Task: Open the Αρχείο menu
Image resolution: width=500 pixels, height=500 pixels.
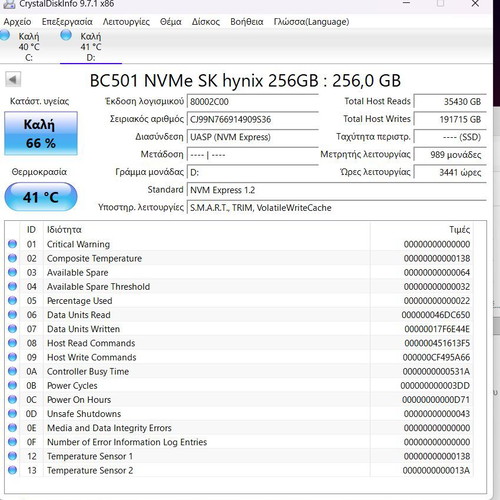Action: 17,22
